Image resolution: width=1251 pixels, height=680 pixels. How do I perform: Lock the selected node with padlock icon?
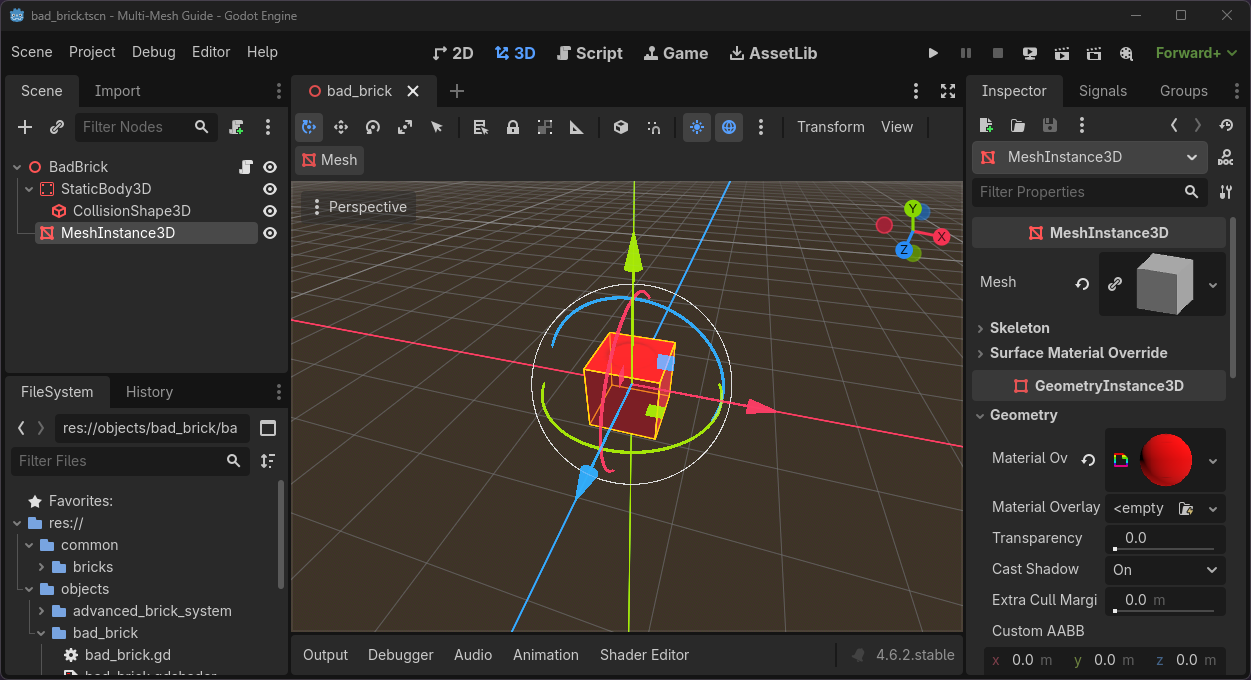(513, 127)
